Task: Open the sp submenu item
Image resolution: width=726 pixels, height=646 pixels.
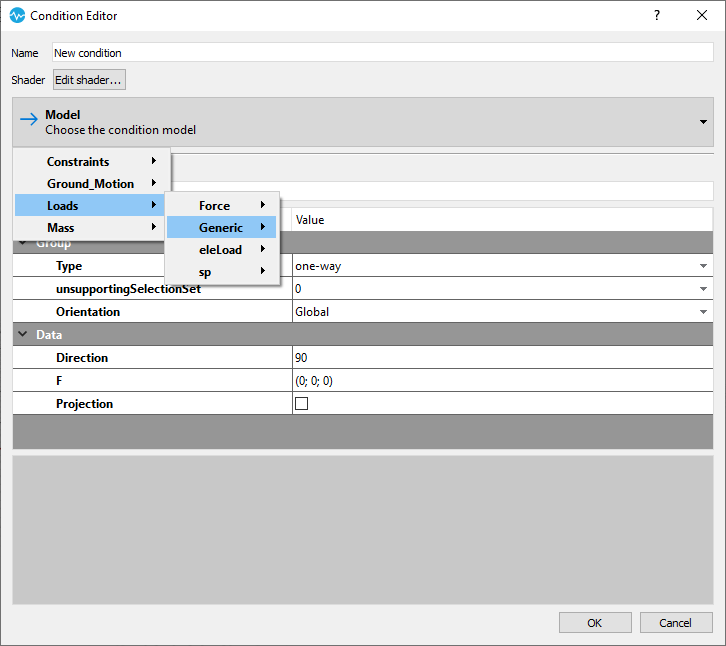Action: click(221, 272)
